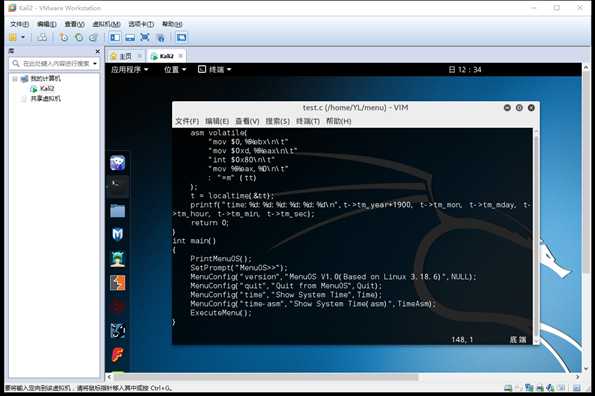Close the Kali2 tab
The height and width of the screenshot is (396, 595).
[181, 56]
